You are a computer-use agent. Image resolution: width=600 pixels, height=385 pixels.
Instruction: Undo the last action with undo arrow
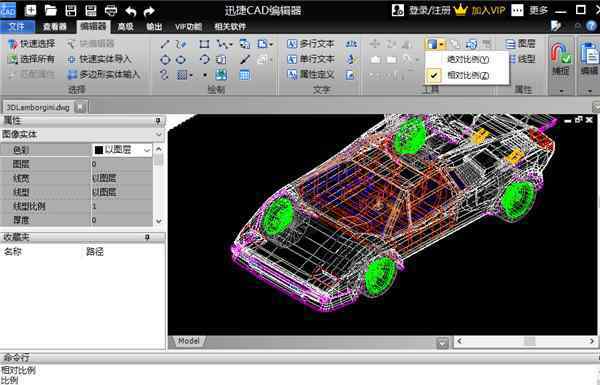pyautogui.click(x=131, y=11)
